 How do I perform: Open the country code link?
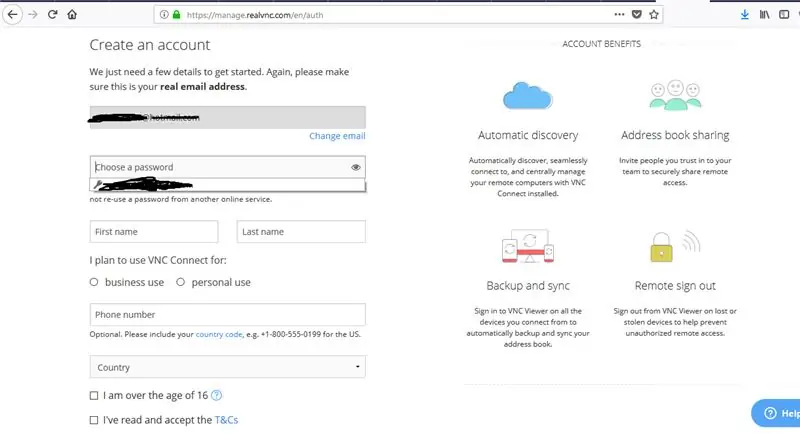pyautogui.click(x=219, y=335)
